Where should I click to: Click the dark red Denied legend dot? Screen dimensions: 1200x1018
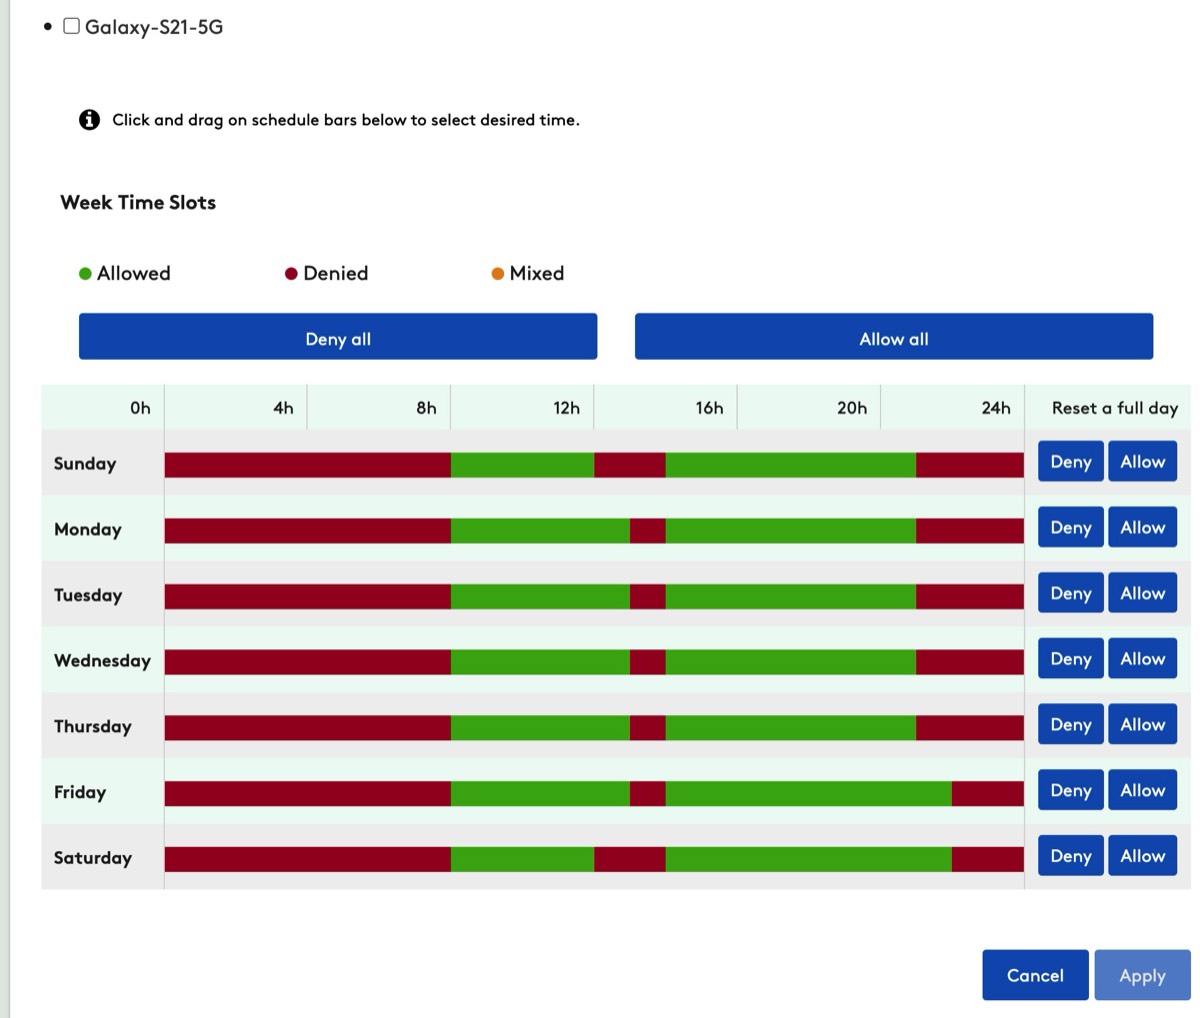(291, 274)
